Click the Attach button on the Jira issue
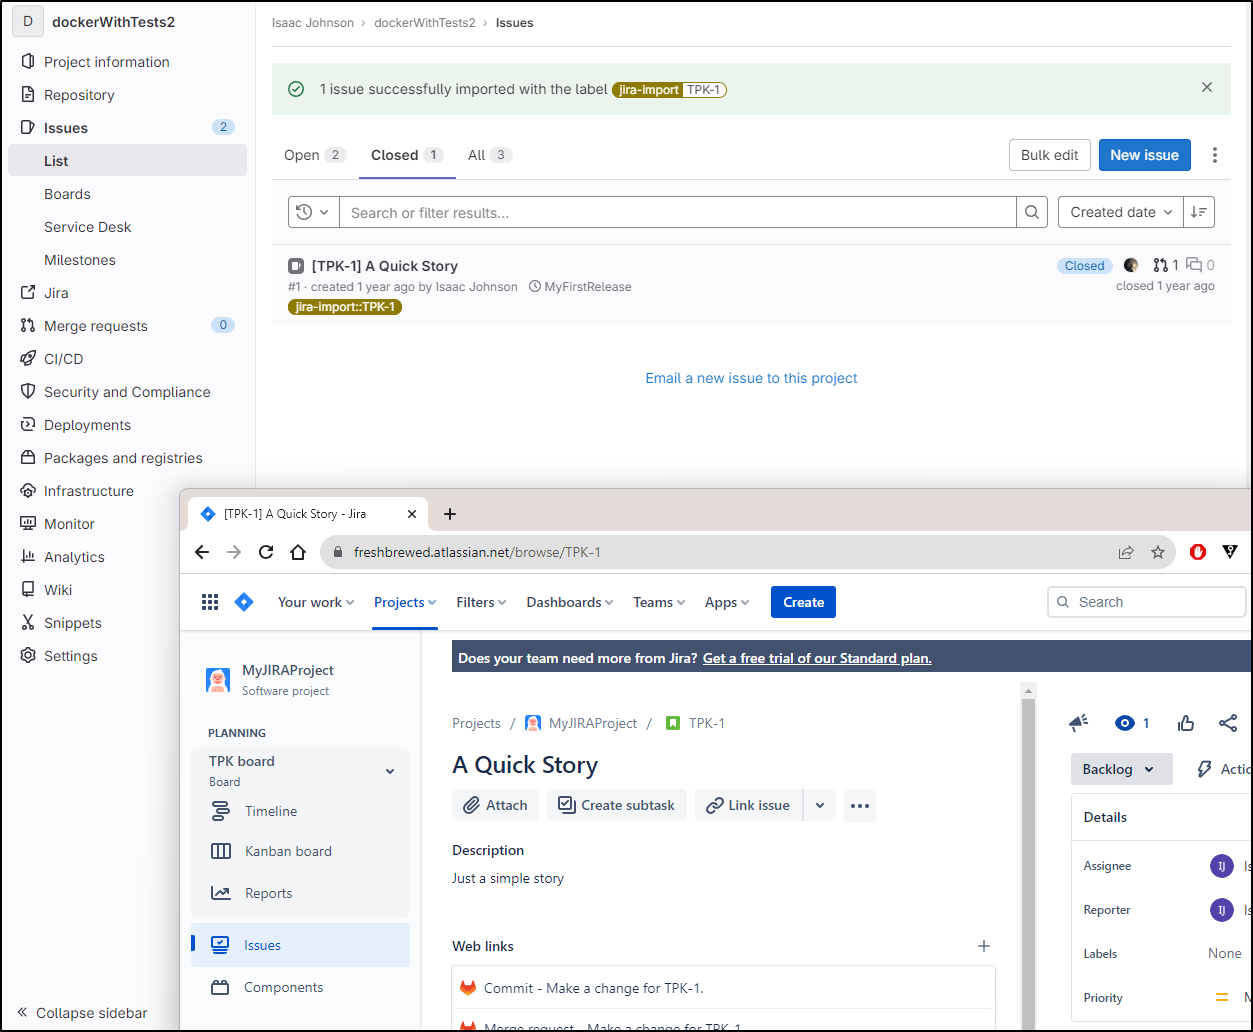Screen dimensions: 1253x1032 click(496, 805)
